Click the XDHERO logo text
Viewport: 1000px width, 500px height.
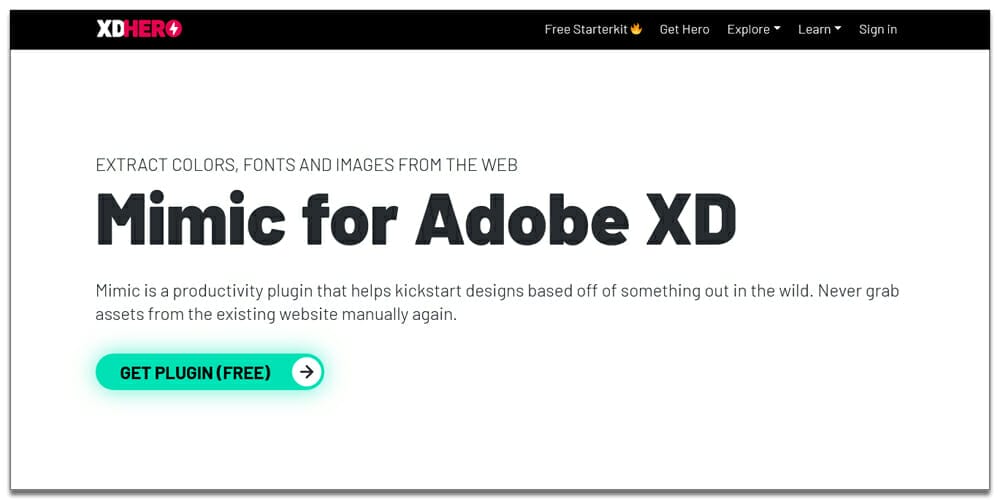point(138,29)
